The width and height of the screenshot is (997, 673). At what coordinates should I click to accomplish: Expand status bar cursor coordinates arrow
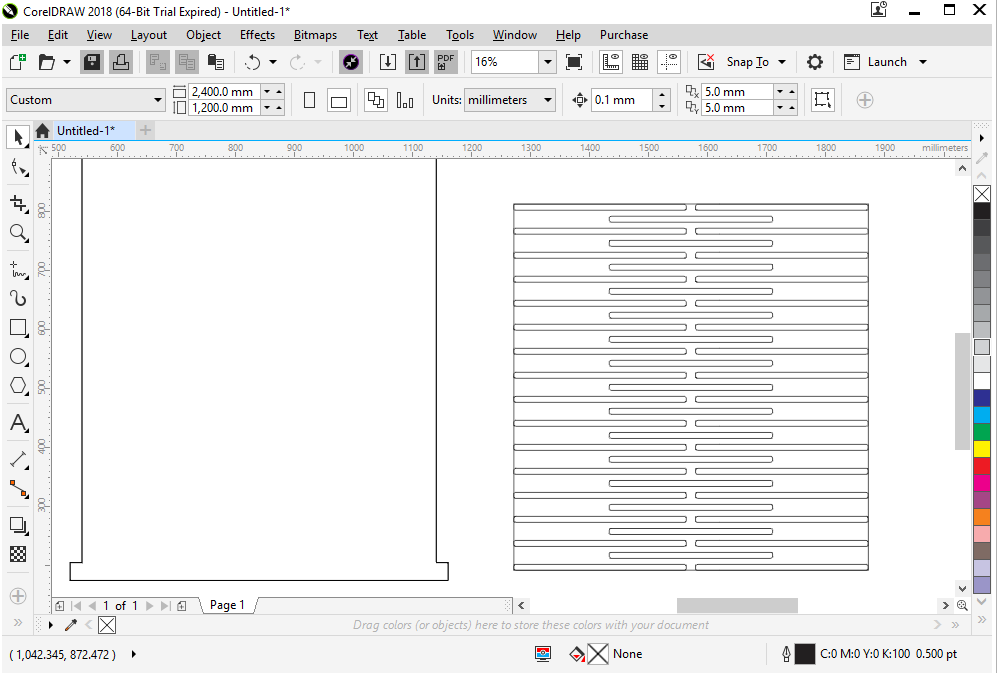[134, 654]
